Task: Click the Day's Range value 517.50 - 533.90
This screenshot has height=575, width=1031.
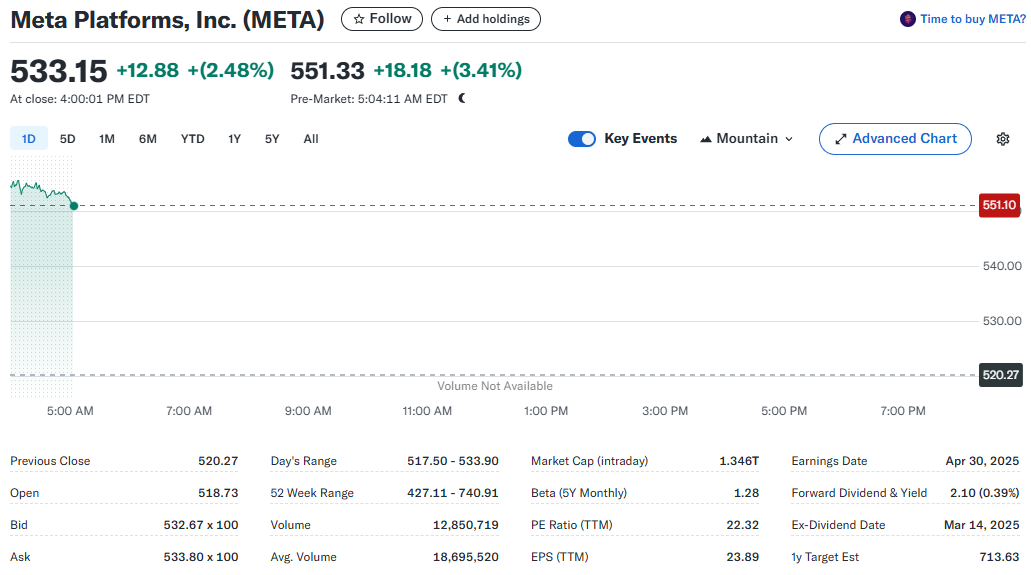Action: click(453, 461)
